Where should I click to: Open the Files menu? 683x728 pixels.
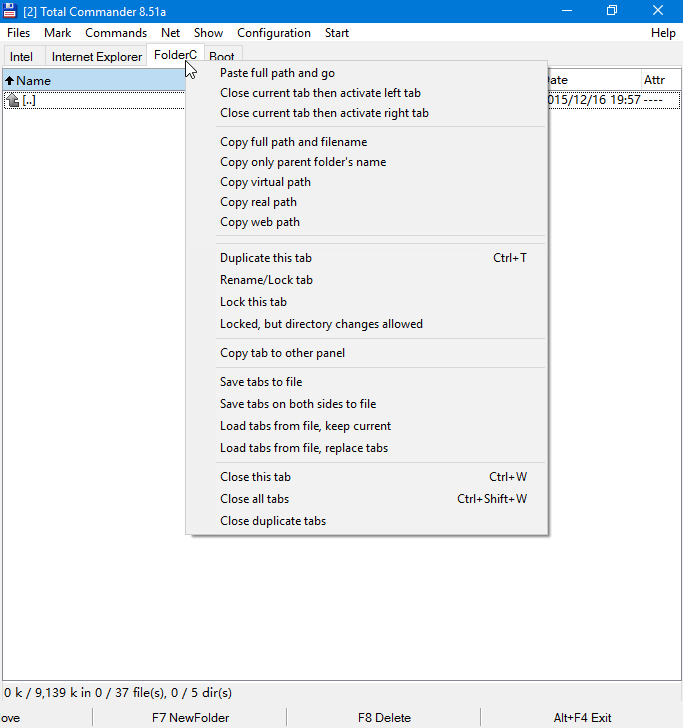pyautogui.click(x=19, y=33)
